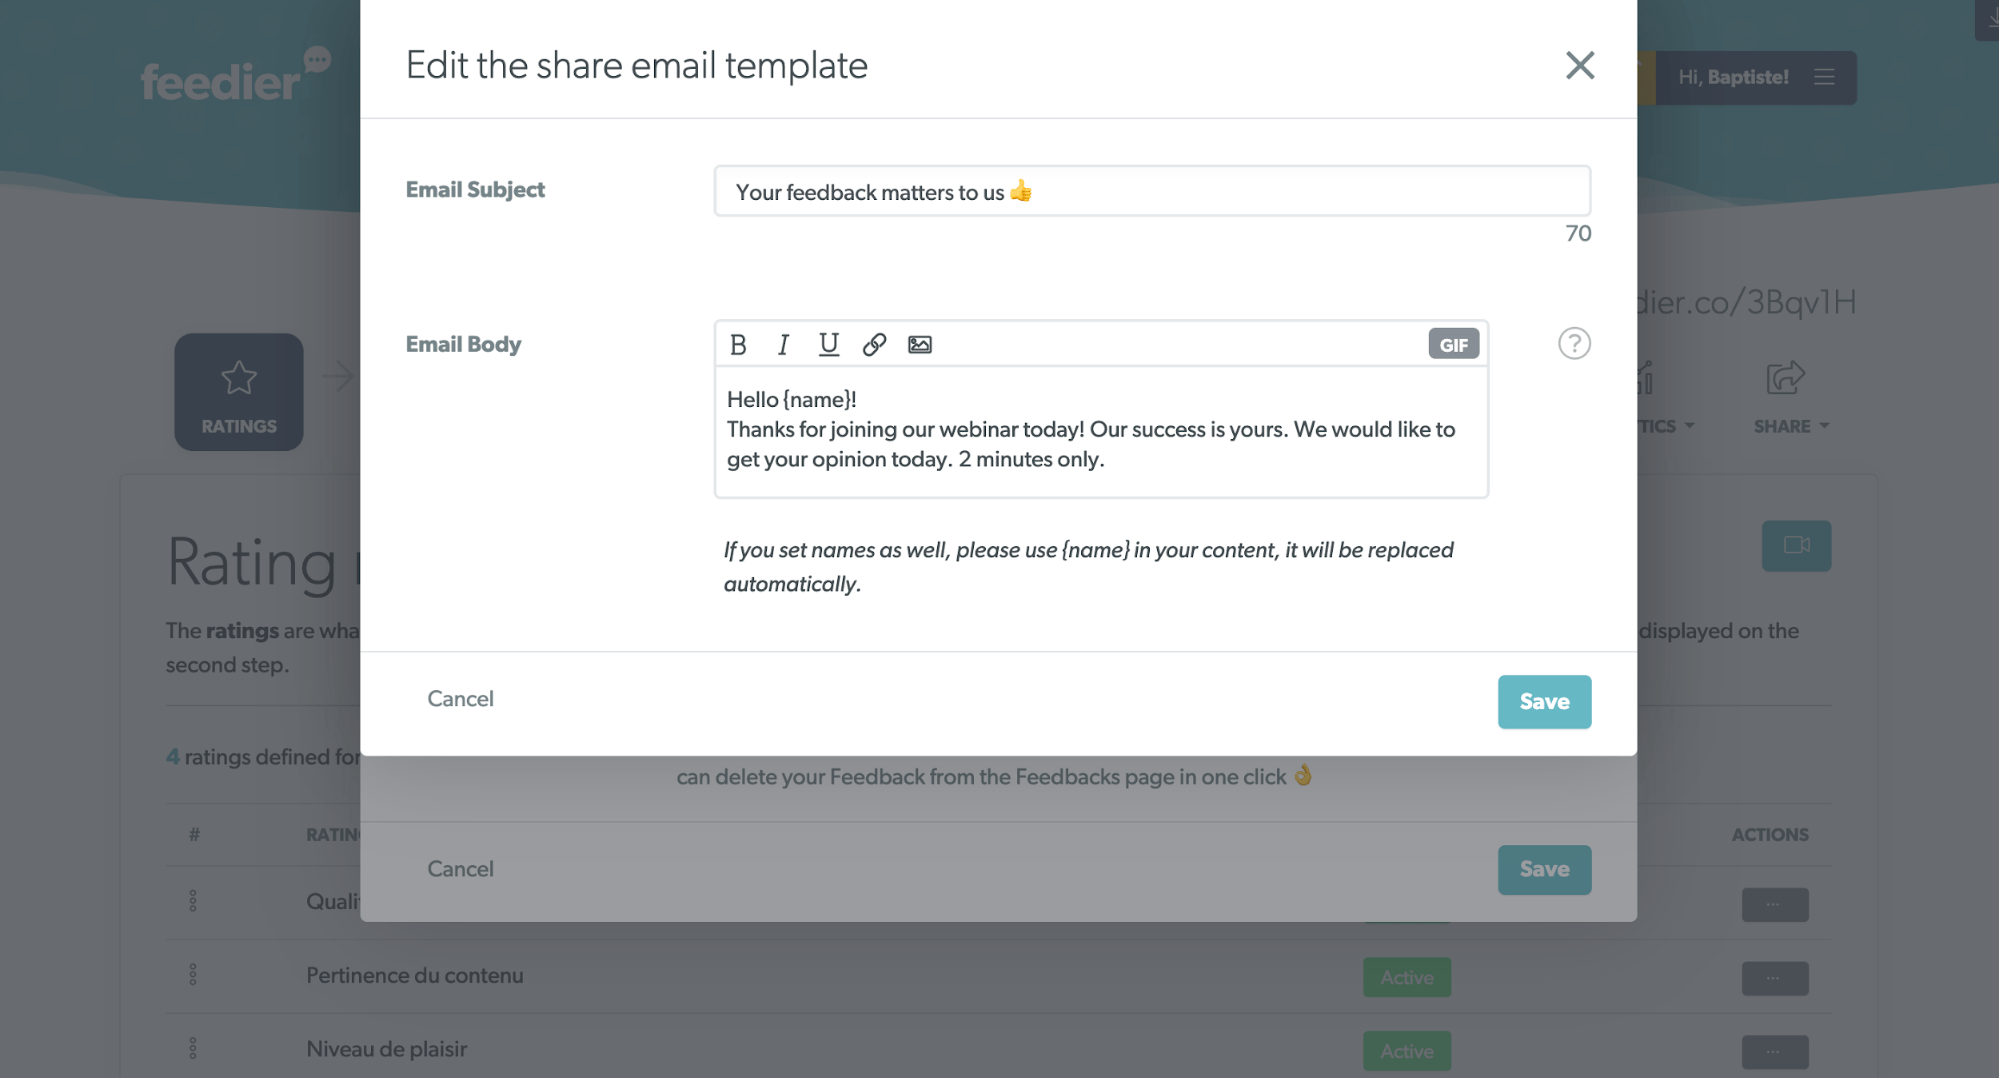Toggle Active status of Pertinence du contenu
Viewport: 1999px width, 1078px height.
pos(1406,978)
